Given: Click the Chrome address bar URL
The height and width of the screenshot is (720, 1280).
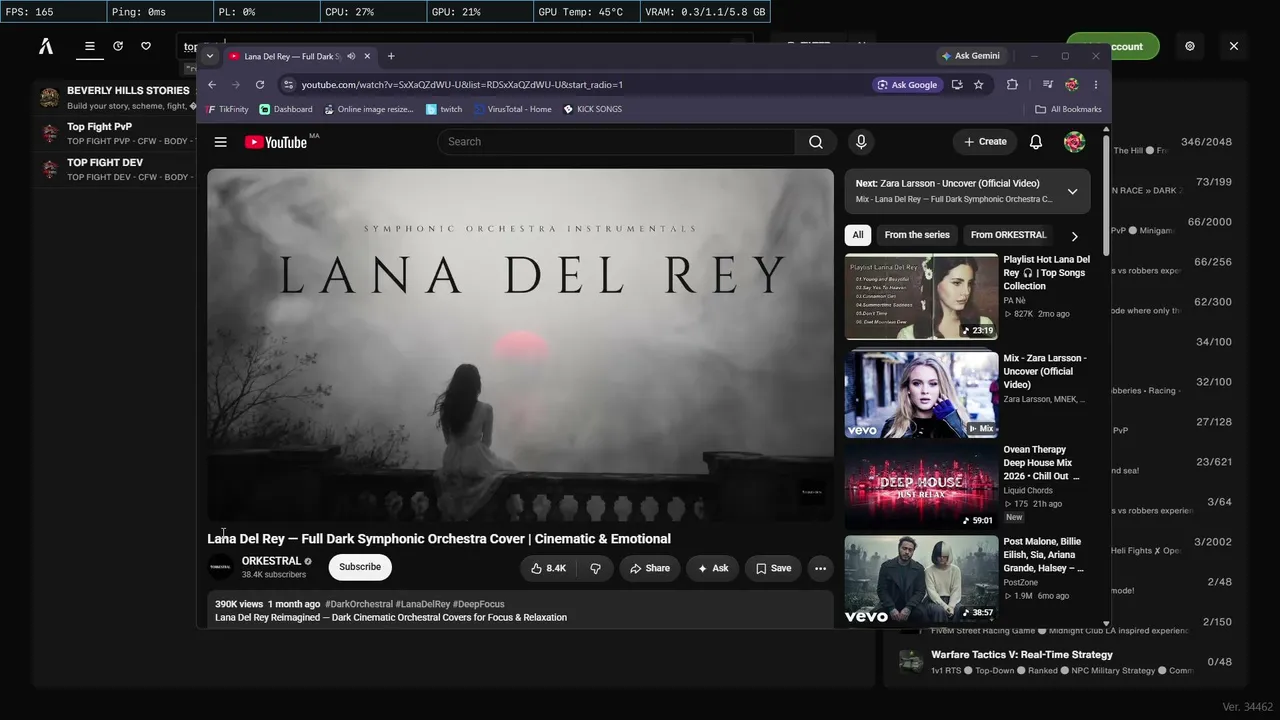Looking at the screenshot, I should pos(462,85).
